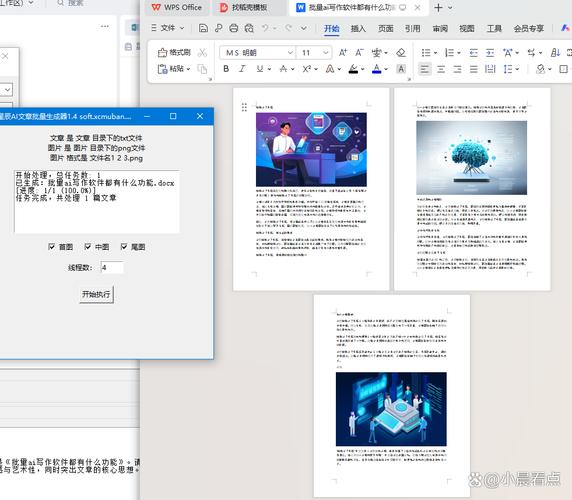Open the 审阅 ribbon tab
Image resolution: width=572 pixels, height=500 pixels.
(440, 28)
